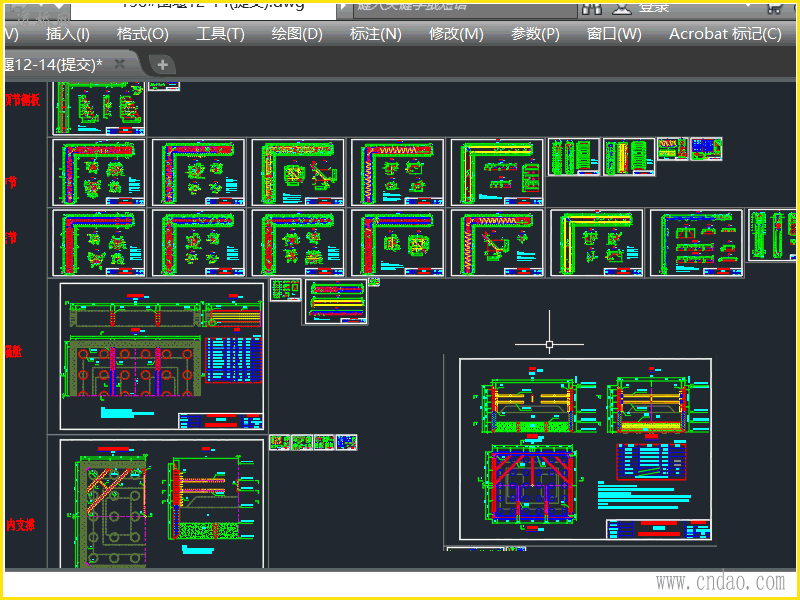The image size is (800, 600).
Task: Open the 参数(P) menu
Action: click(x=535, y=34)
